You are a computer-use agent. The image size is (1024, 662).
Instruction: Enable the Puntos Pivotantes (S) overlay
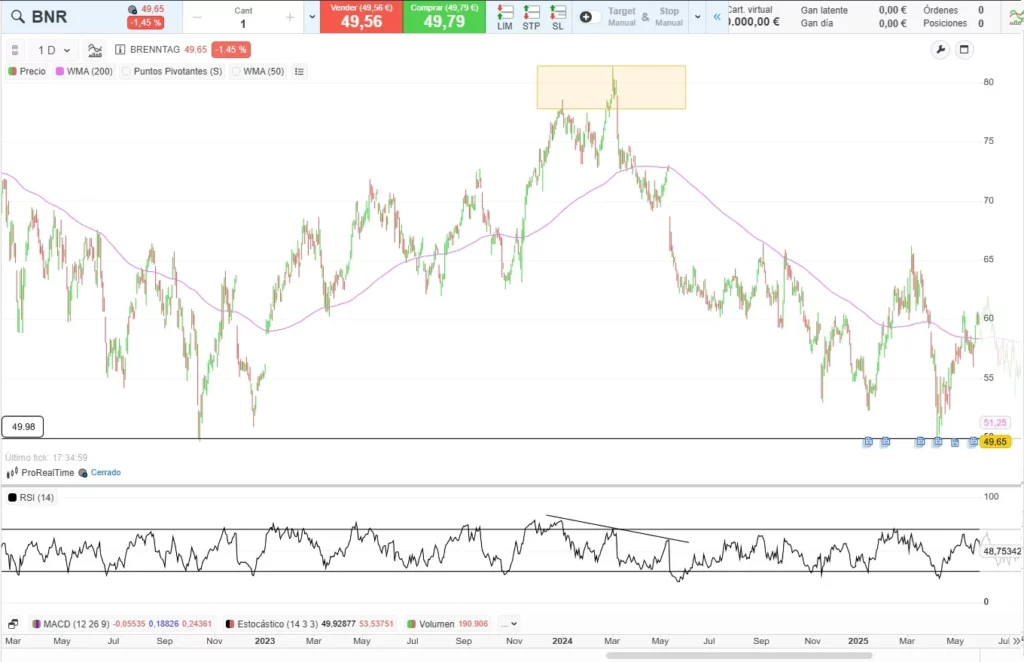point(128,71)
